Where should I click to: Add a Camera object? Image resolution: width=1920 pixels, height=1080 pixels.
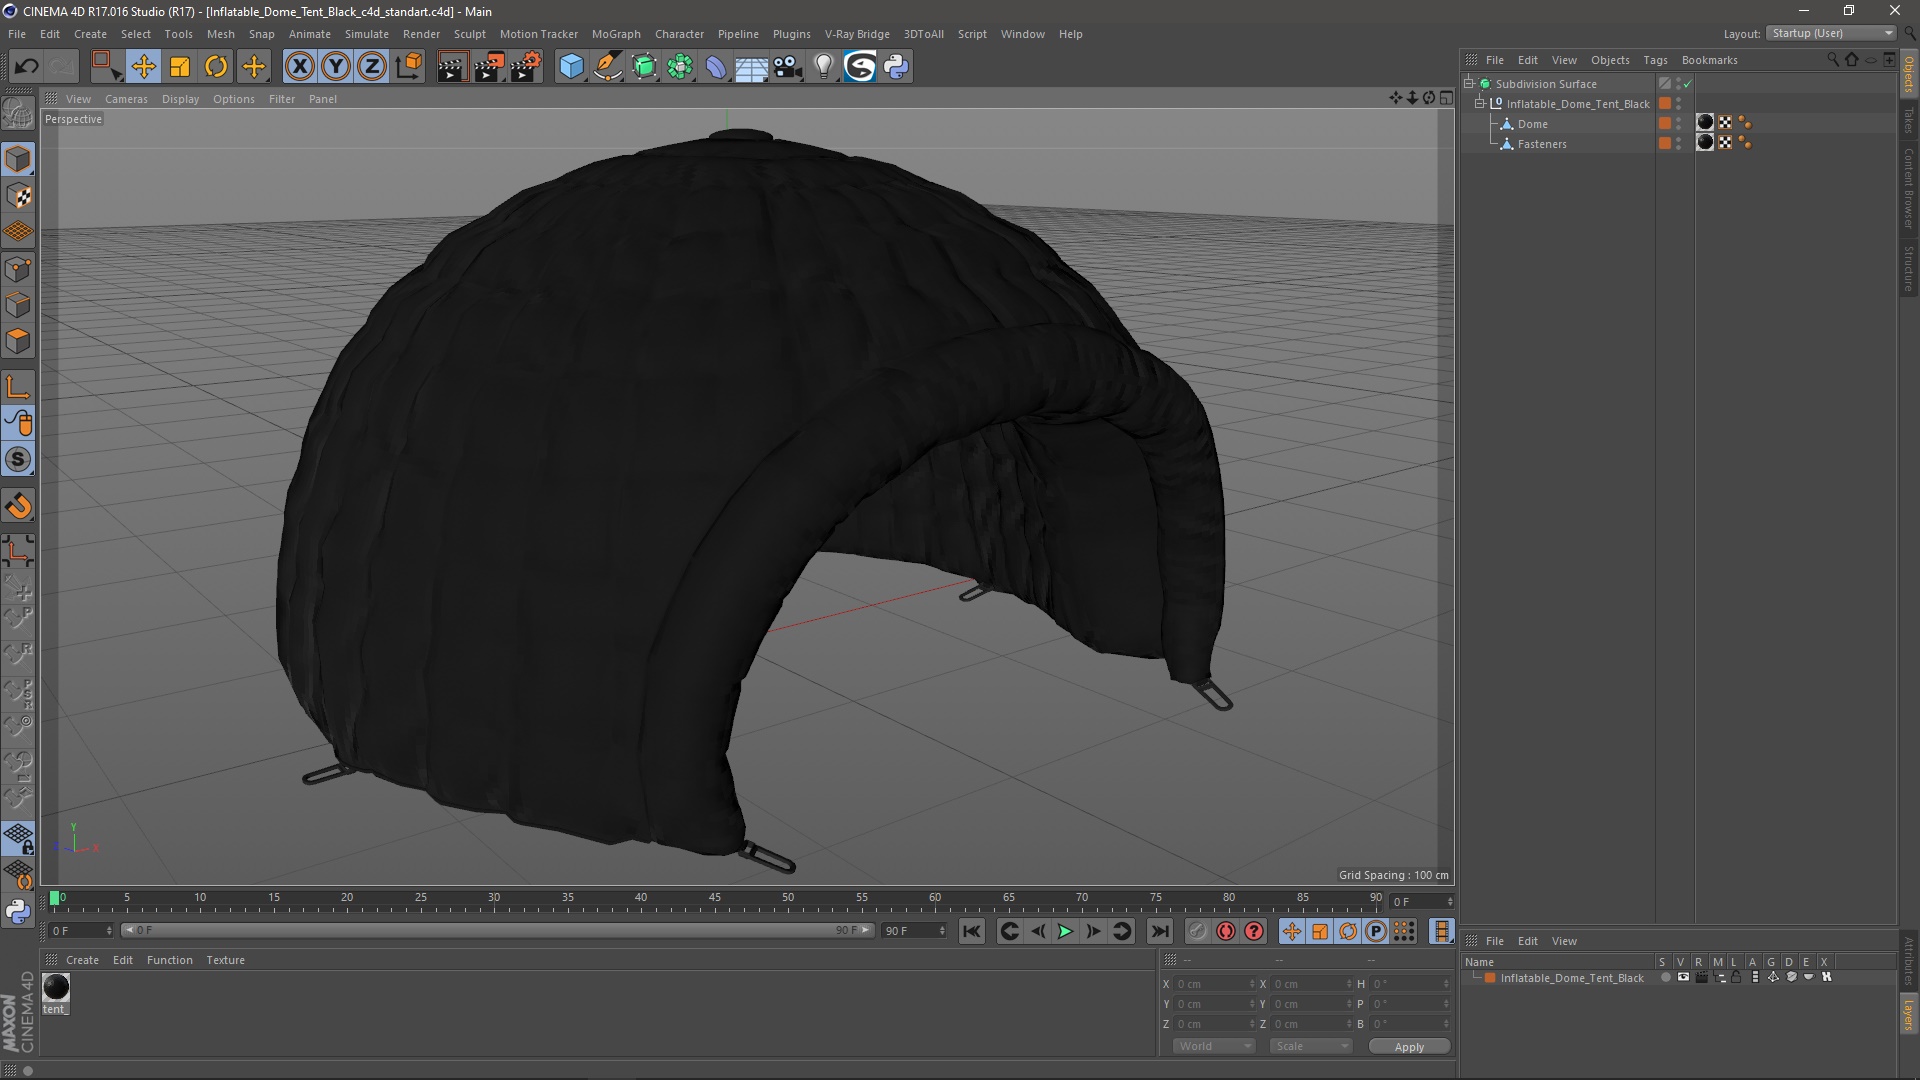click(787, 67)
